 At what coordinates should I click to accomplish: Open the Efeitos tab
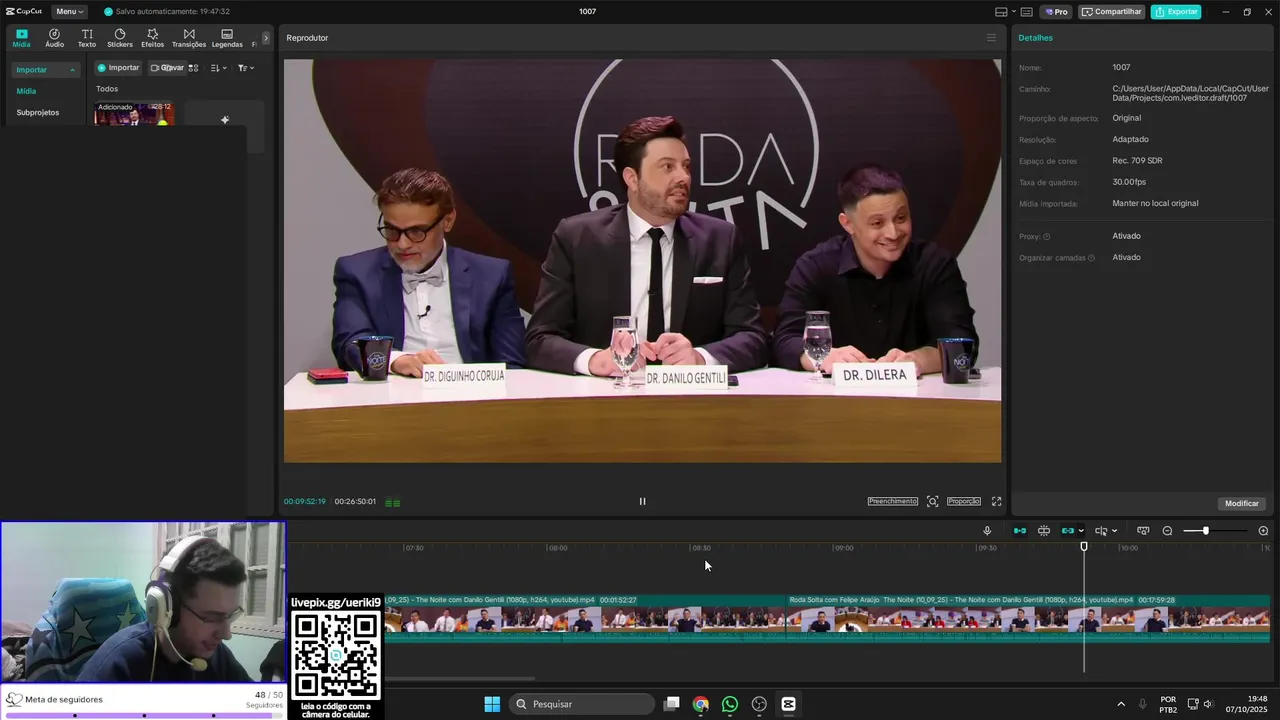pyautogui.click(x=152, y=38)
